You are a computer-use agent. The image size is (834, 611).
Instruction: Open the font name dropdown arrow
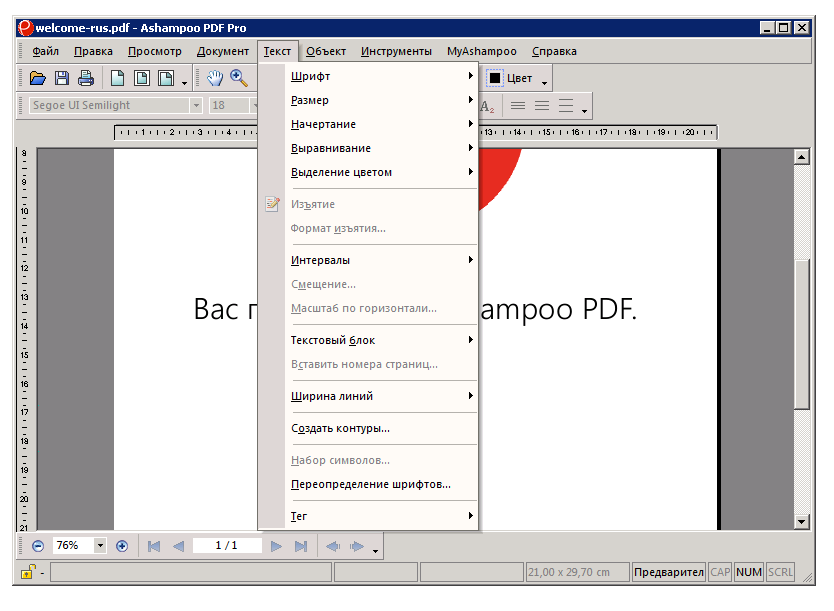196,105
